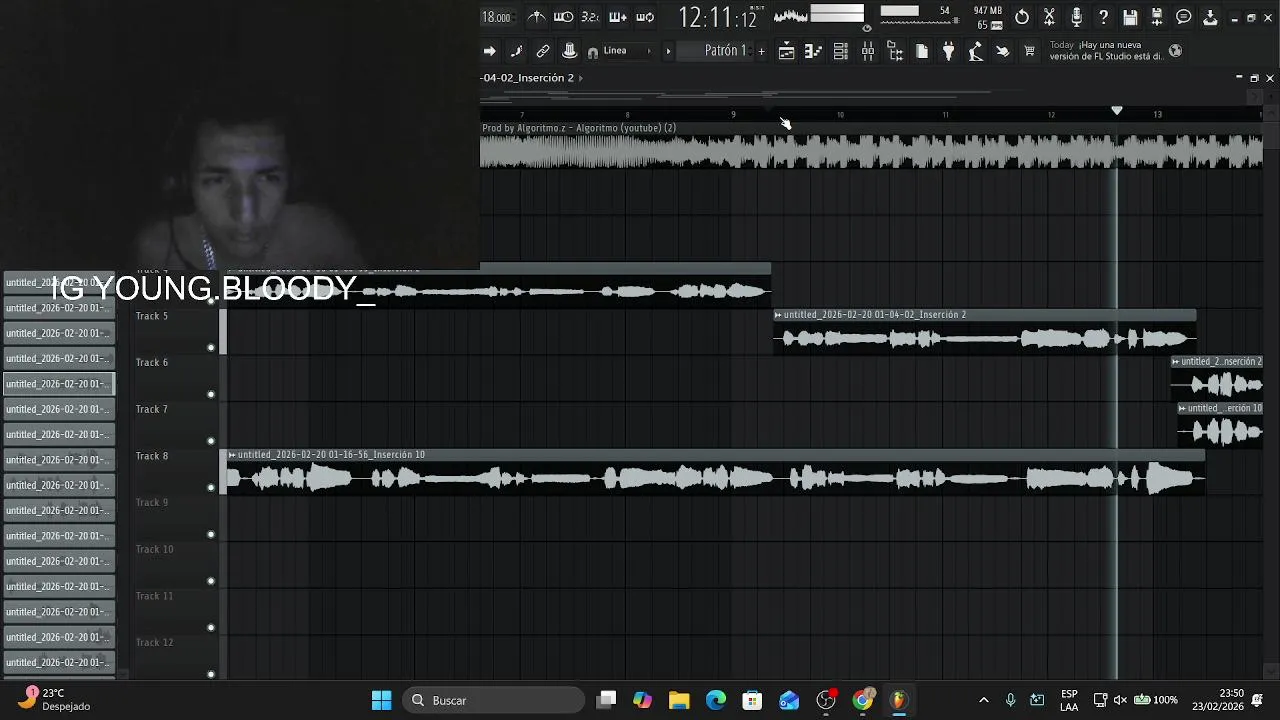Save project with floppy disk icon

point(1130,17)
